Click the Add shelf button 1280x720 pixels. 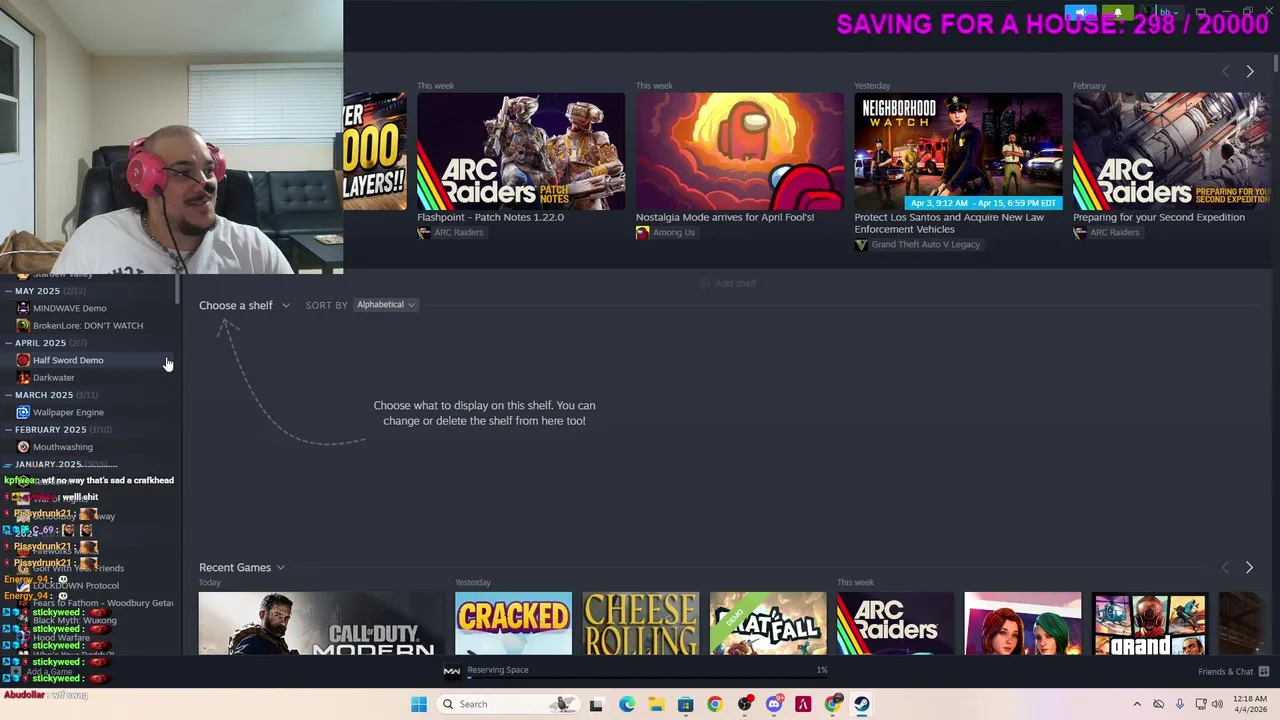point(727,283)
